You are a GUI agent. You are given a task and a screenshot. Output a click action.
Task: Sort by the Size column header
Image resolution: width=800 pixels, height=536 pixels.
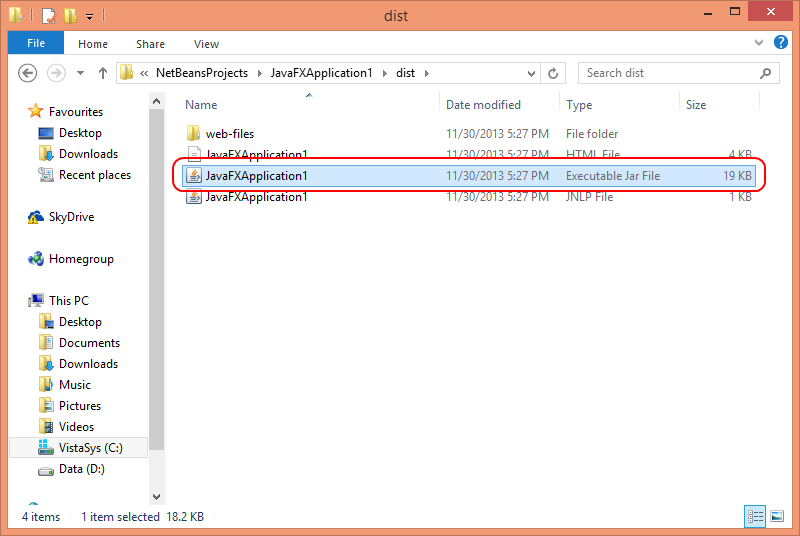click(x=696, y=105)
